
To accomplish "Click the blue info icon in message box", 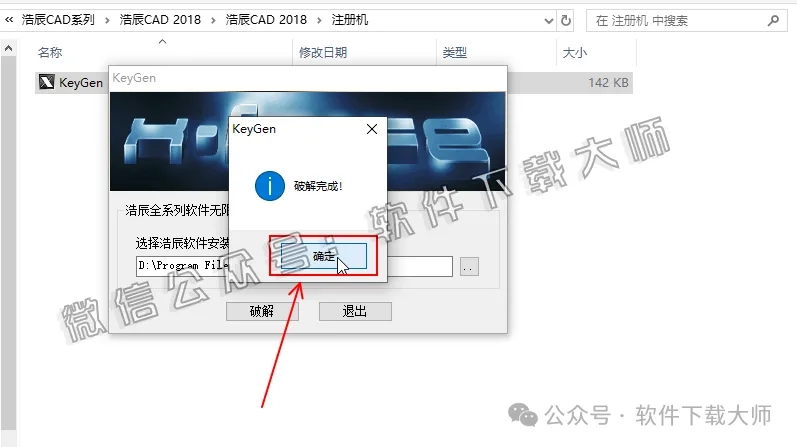I will 269,186.
